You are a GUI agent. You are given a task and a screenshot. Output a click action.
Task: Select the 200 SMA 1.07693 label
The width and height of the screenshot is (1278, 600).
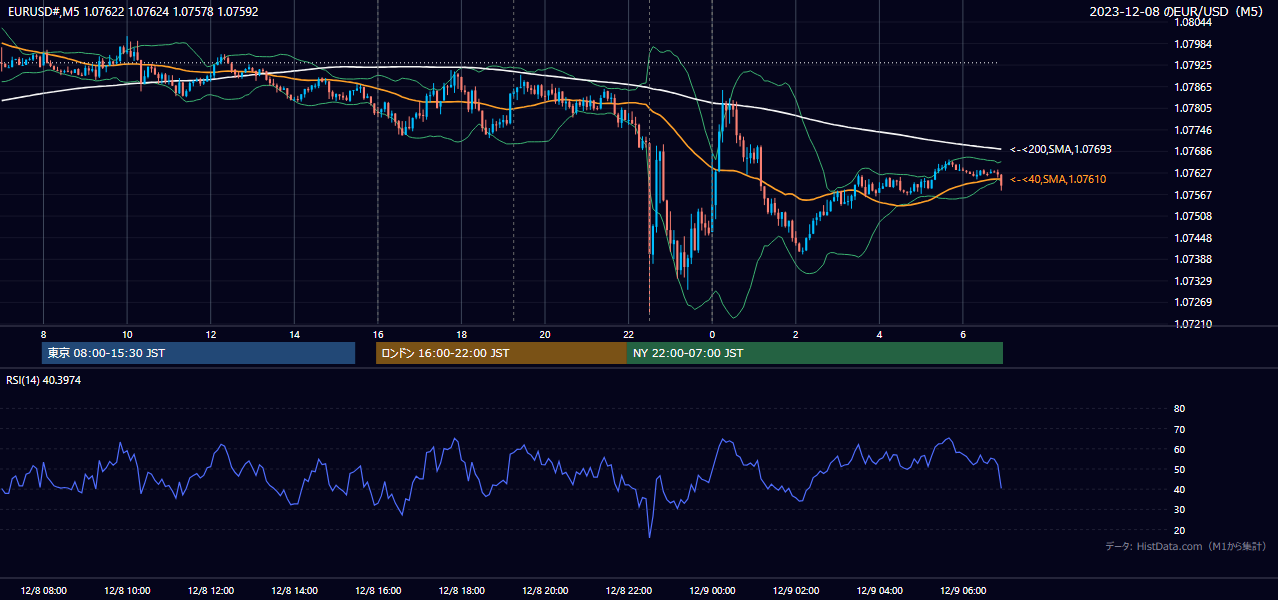pyautogui.click(x=1061, y=149)
